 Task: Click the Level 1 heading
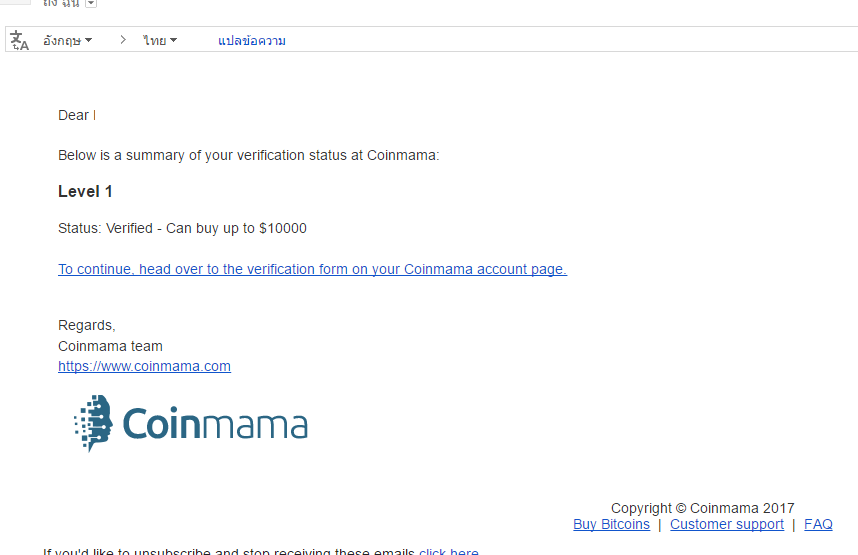[85, 192]
